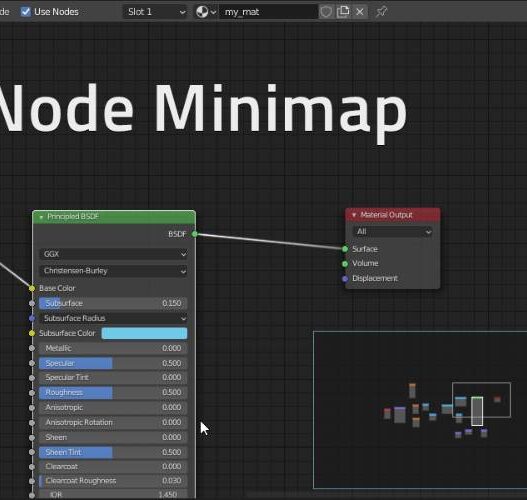Adjust the Specular Tint slider
The height and width of the screenshot is (500, 527).
pos(113,378)
